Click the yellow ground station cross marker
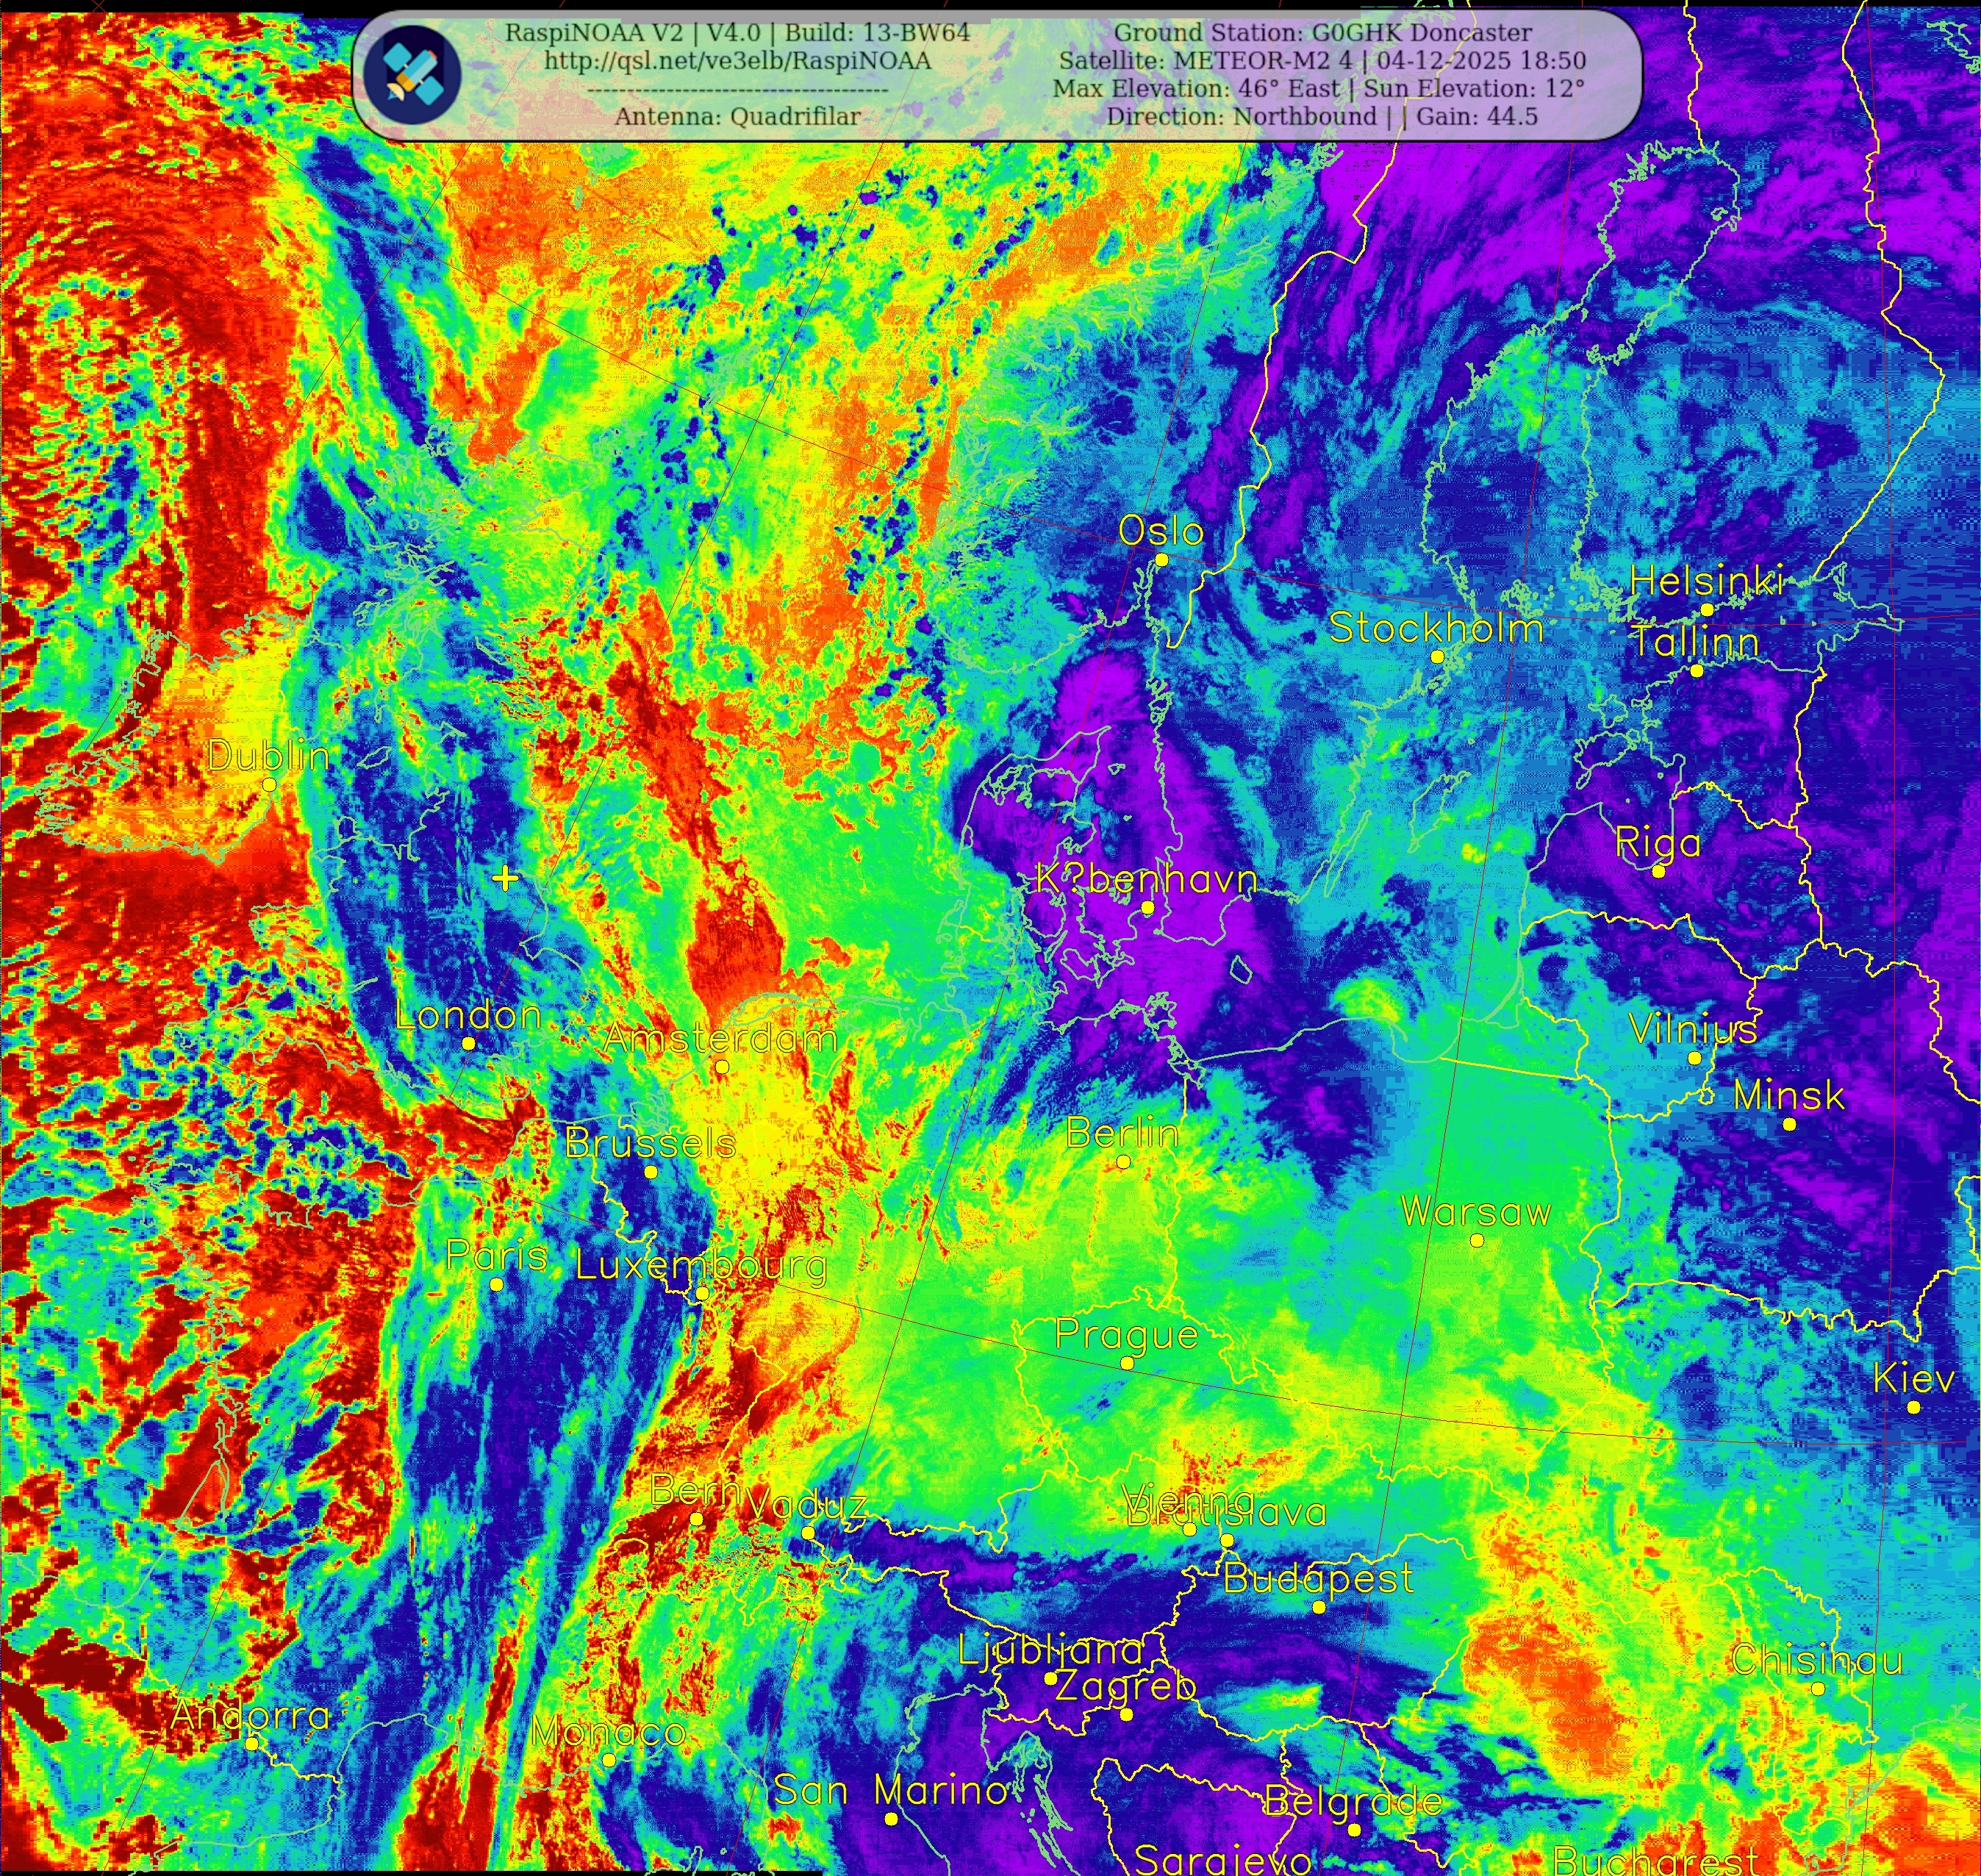This screenshot has width=1981, height=1876. (x=506, y=878)
